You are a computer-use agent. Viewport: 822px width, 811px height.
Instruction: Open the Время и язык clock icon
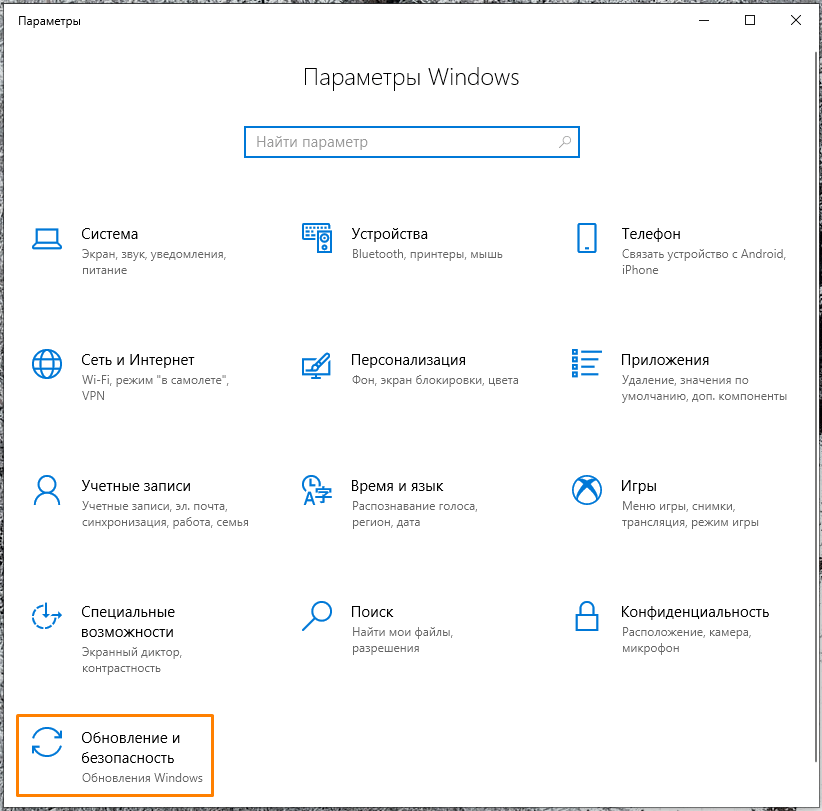click(317, 490)
